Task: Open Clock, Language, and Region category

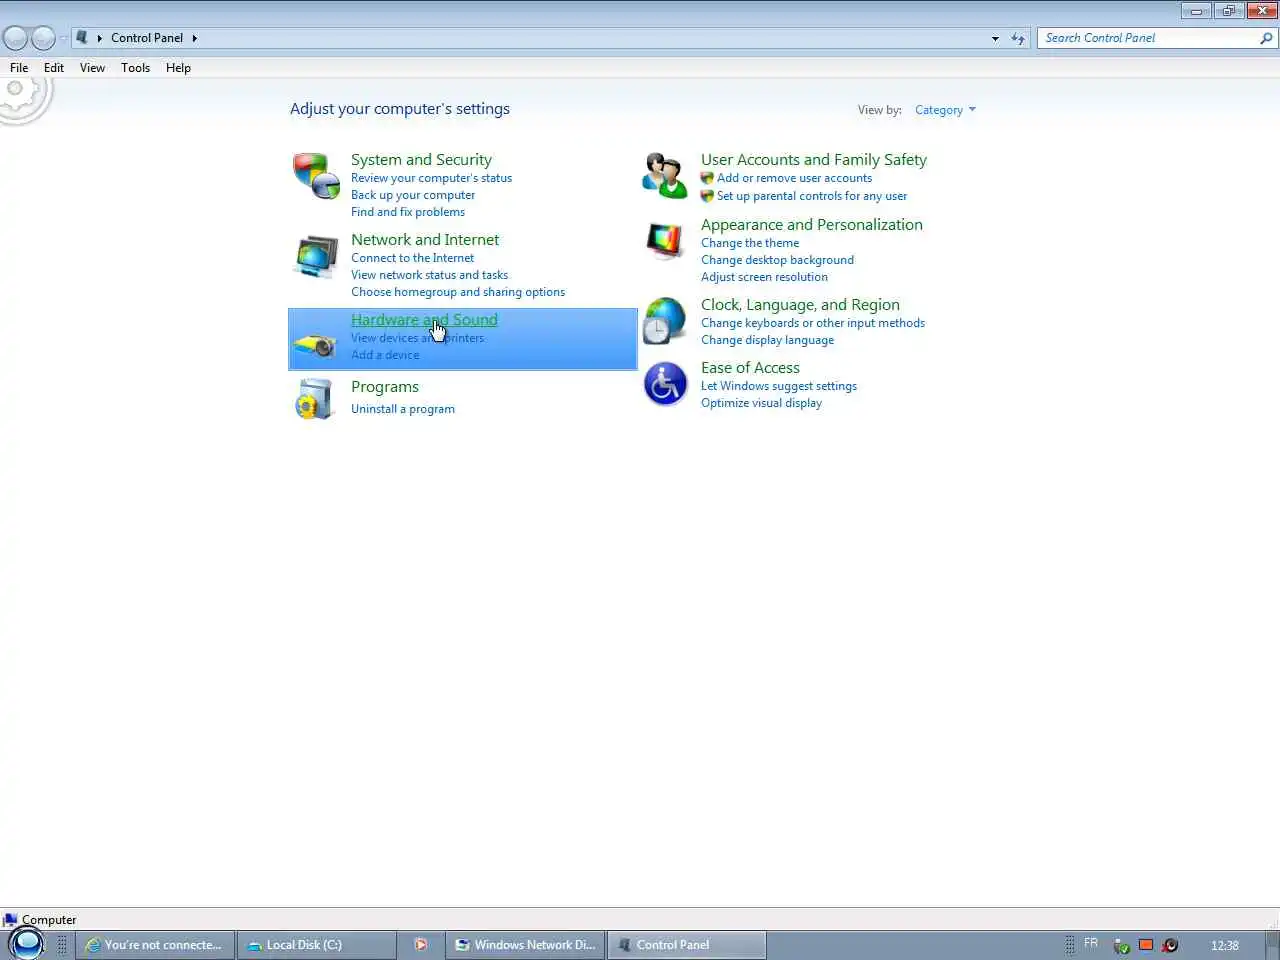Action: 800,304
